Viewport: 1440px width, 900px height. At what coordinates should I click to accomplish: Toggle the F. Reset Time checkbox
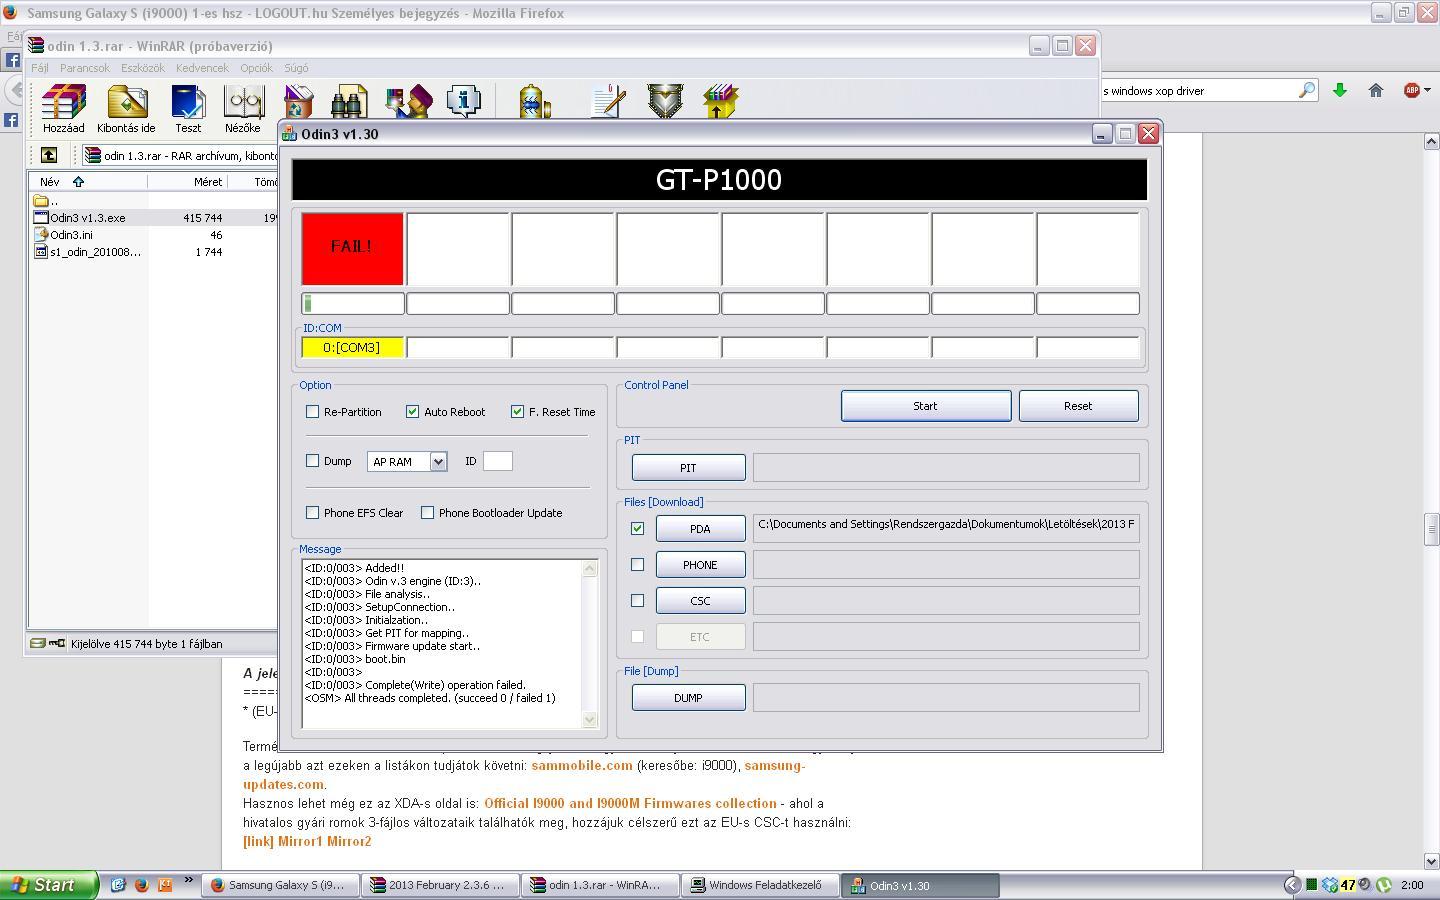tap(517, 411)
